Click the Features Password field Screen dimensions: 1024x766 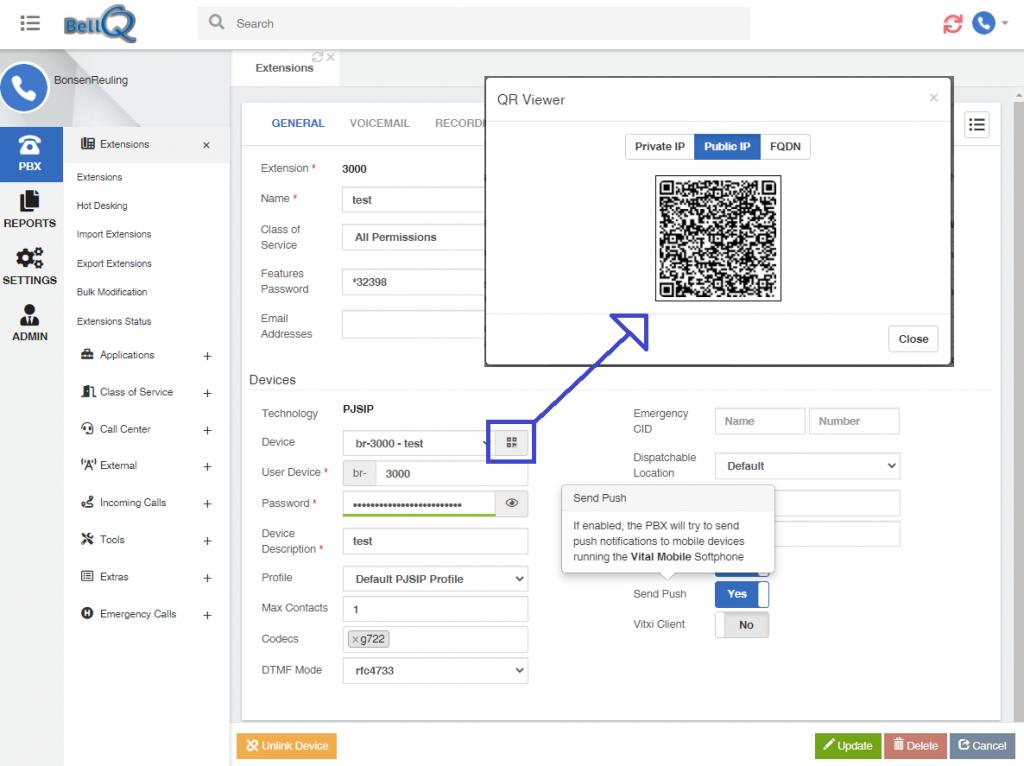pos(413,282)
